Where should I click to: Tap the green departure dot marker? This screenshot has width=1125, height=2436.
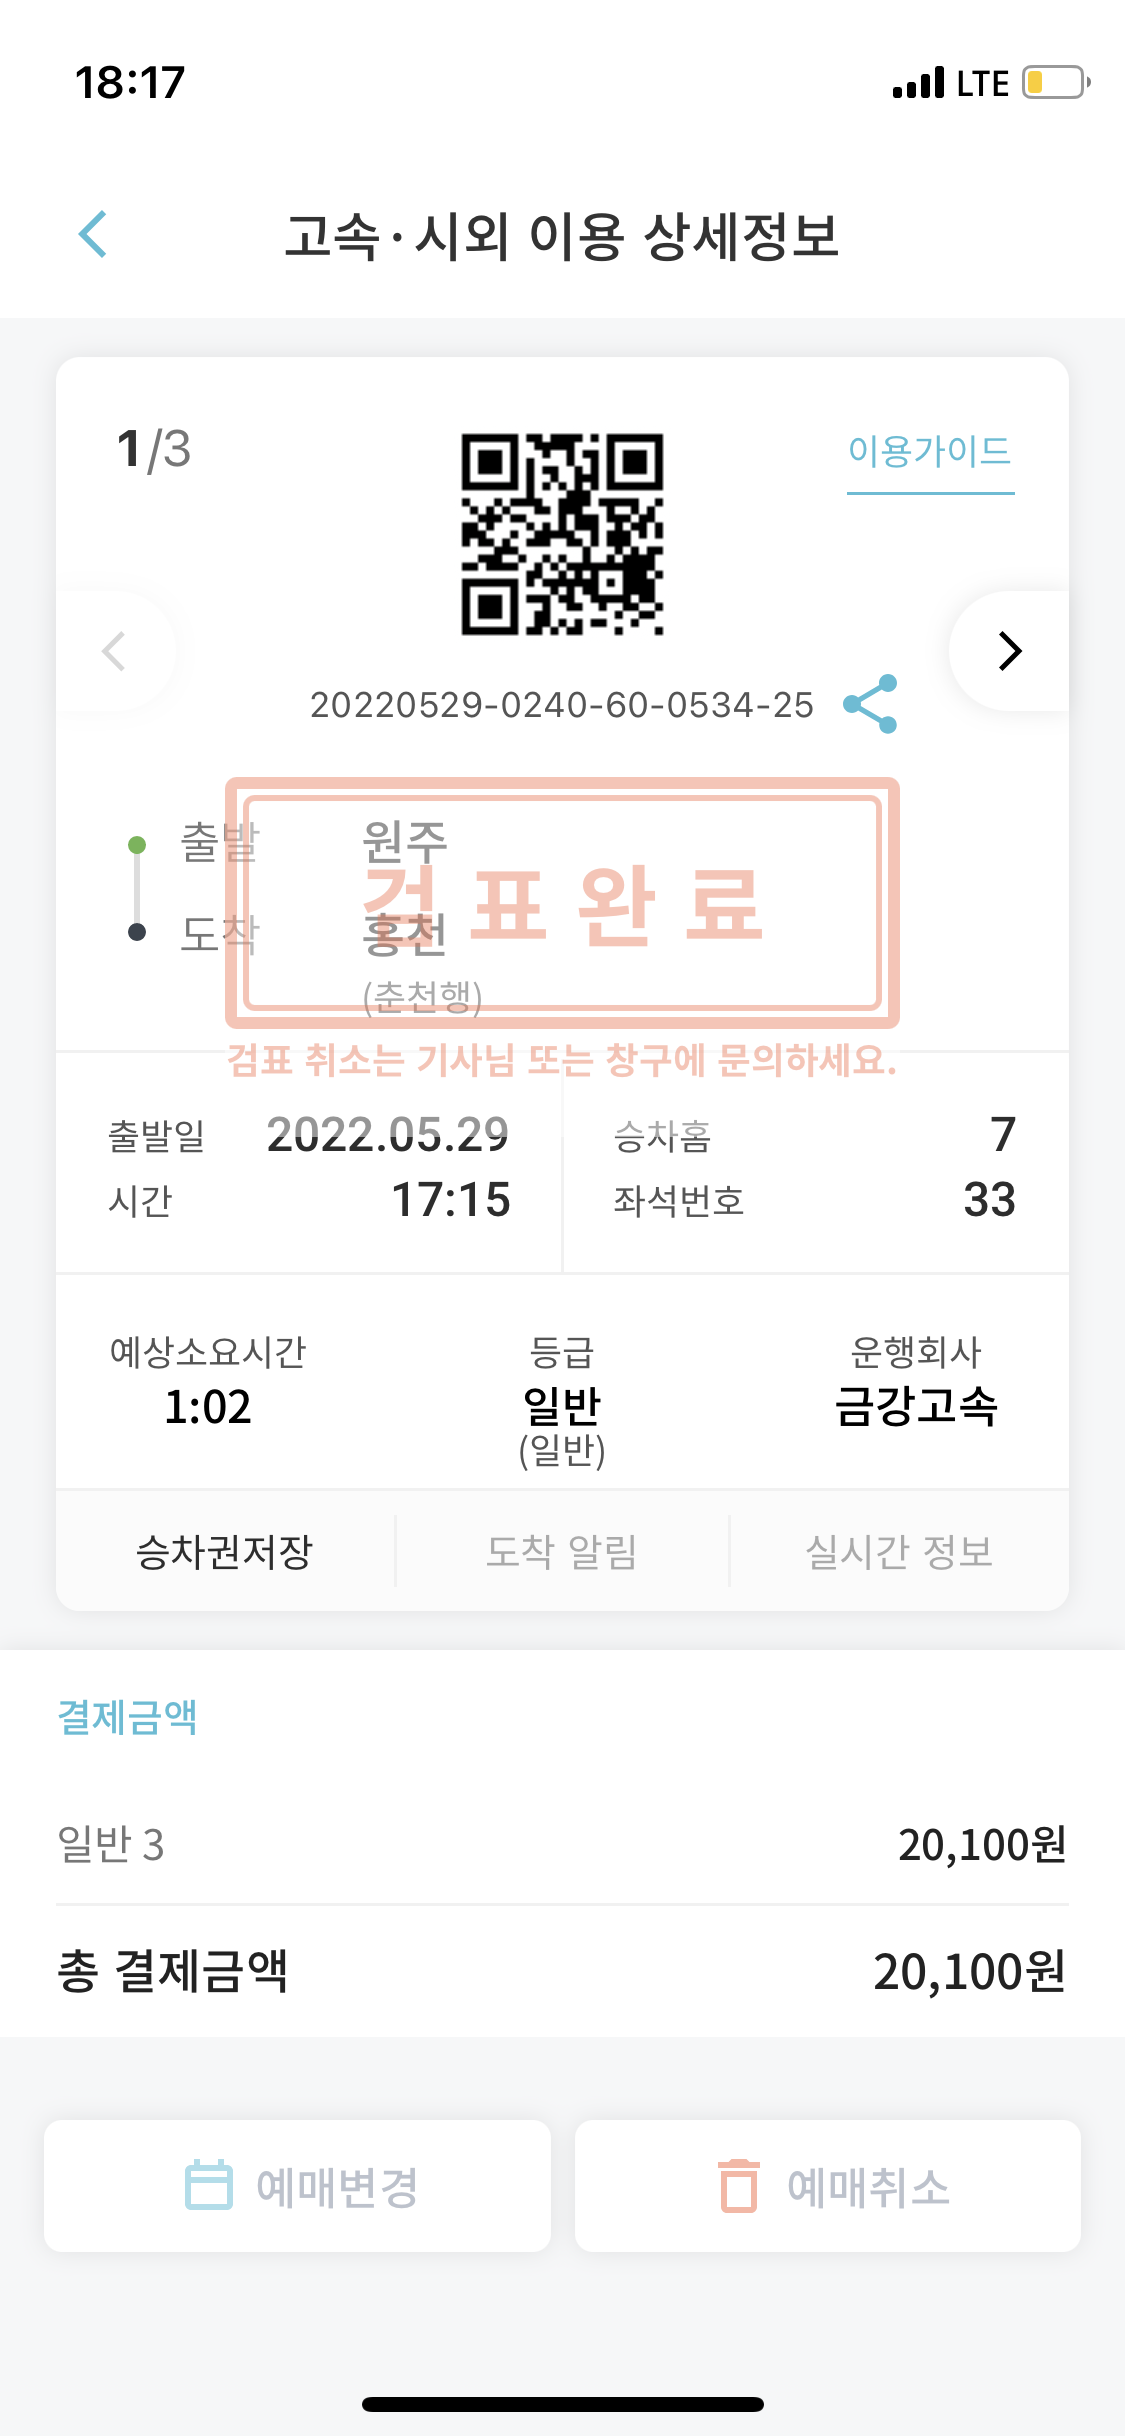click(137, 845)
